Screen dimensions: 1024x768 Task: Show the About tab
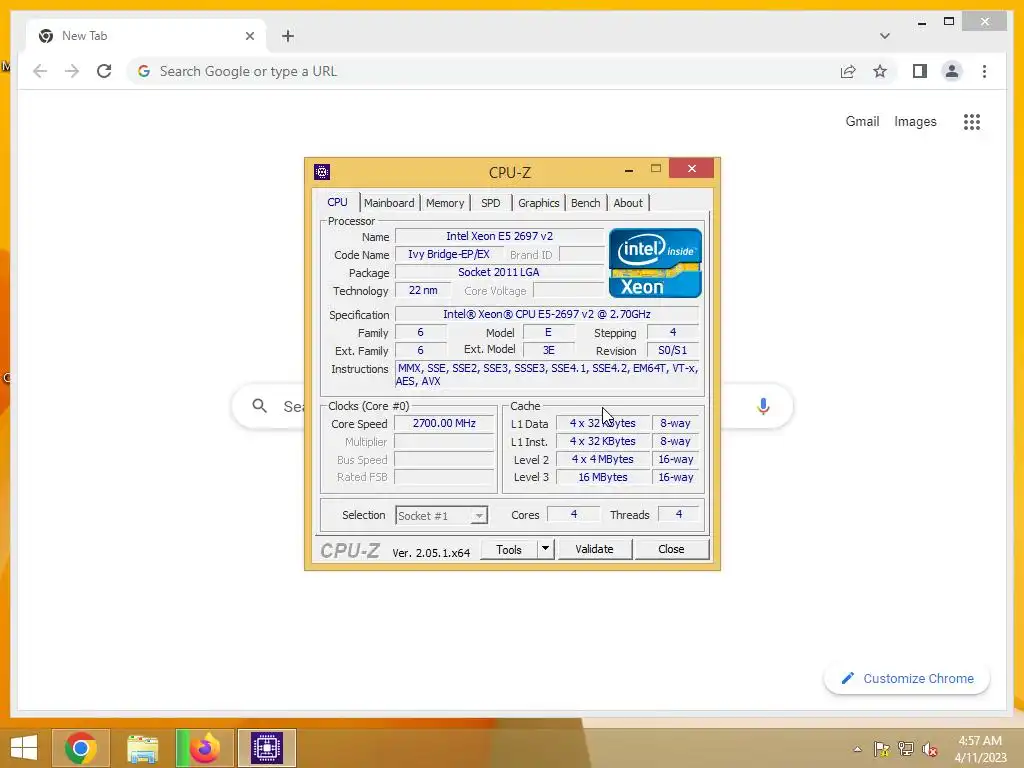[628, 203]
